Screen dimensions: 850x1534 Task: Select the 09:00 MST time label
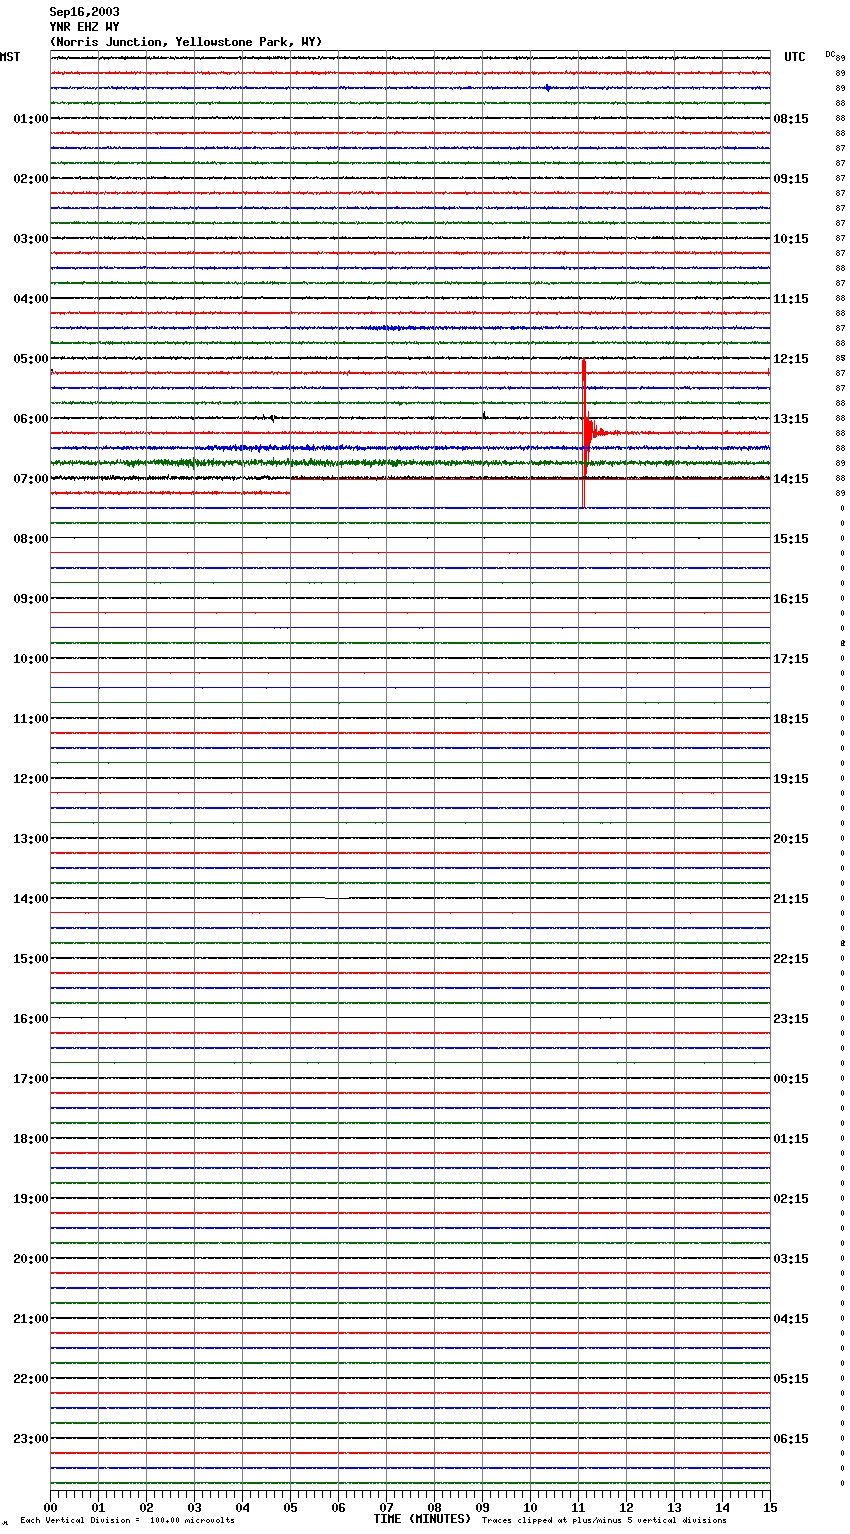pyautogui.click(x=31, y=599)
